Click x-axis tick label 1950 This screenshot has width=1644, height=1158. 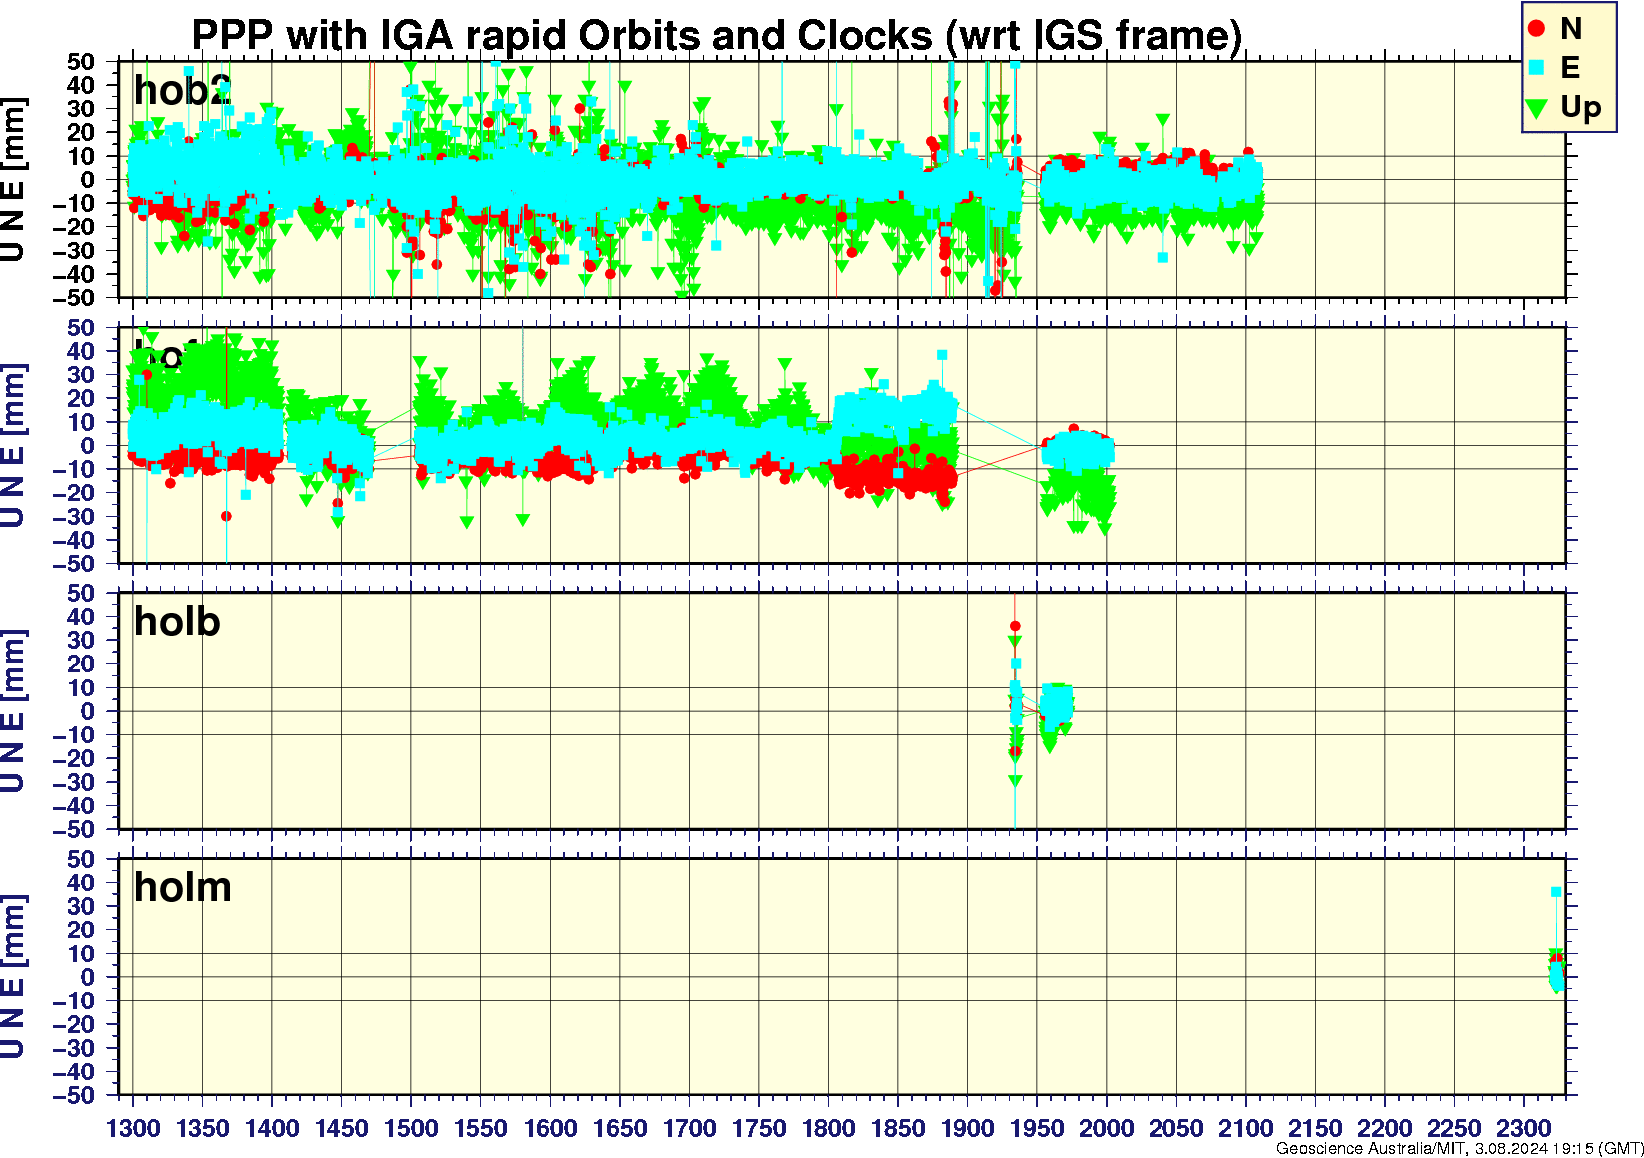coord(1037,1128)
